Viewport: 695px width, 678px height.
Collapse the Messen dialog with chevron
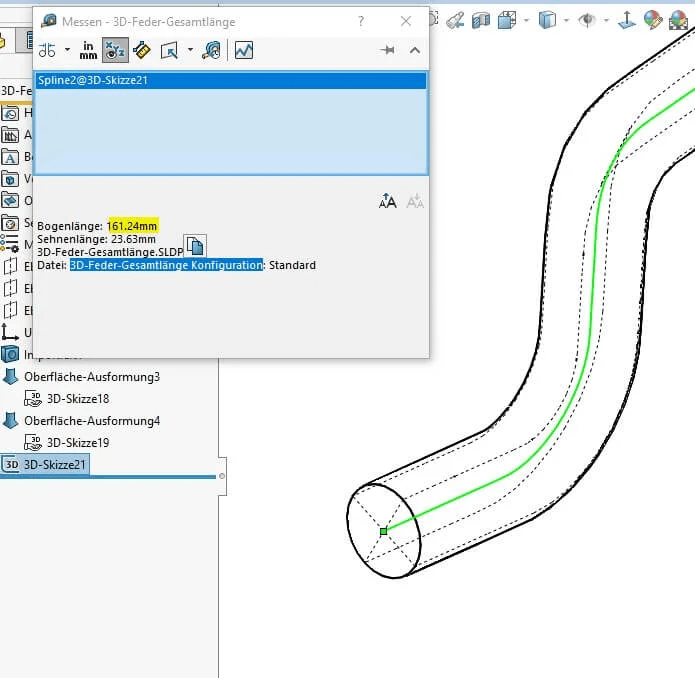pyautogui.click(x=414, y=50)
